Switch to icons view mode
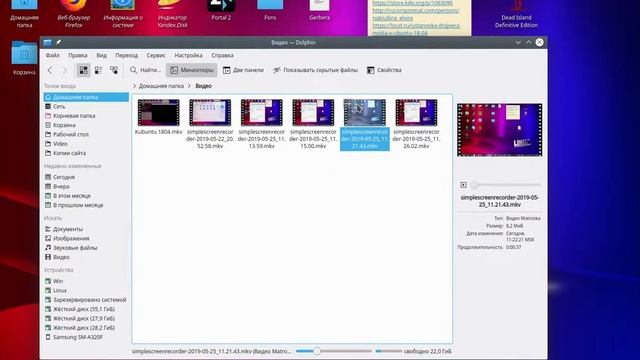The image size is (640, 360). (x=83, y=70)
